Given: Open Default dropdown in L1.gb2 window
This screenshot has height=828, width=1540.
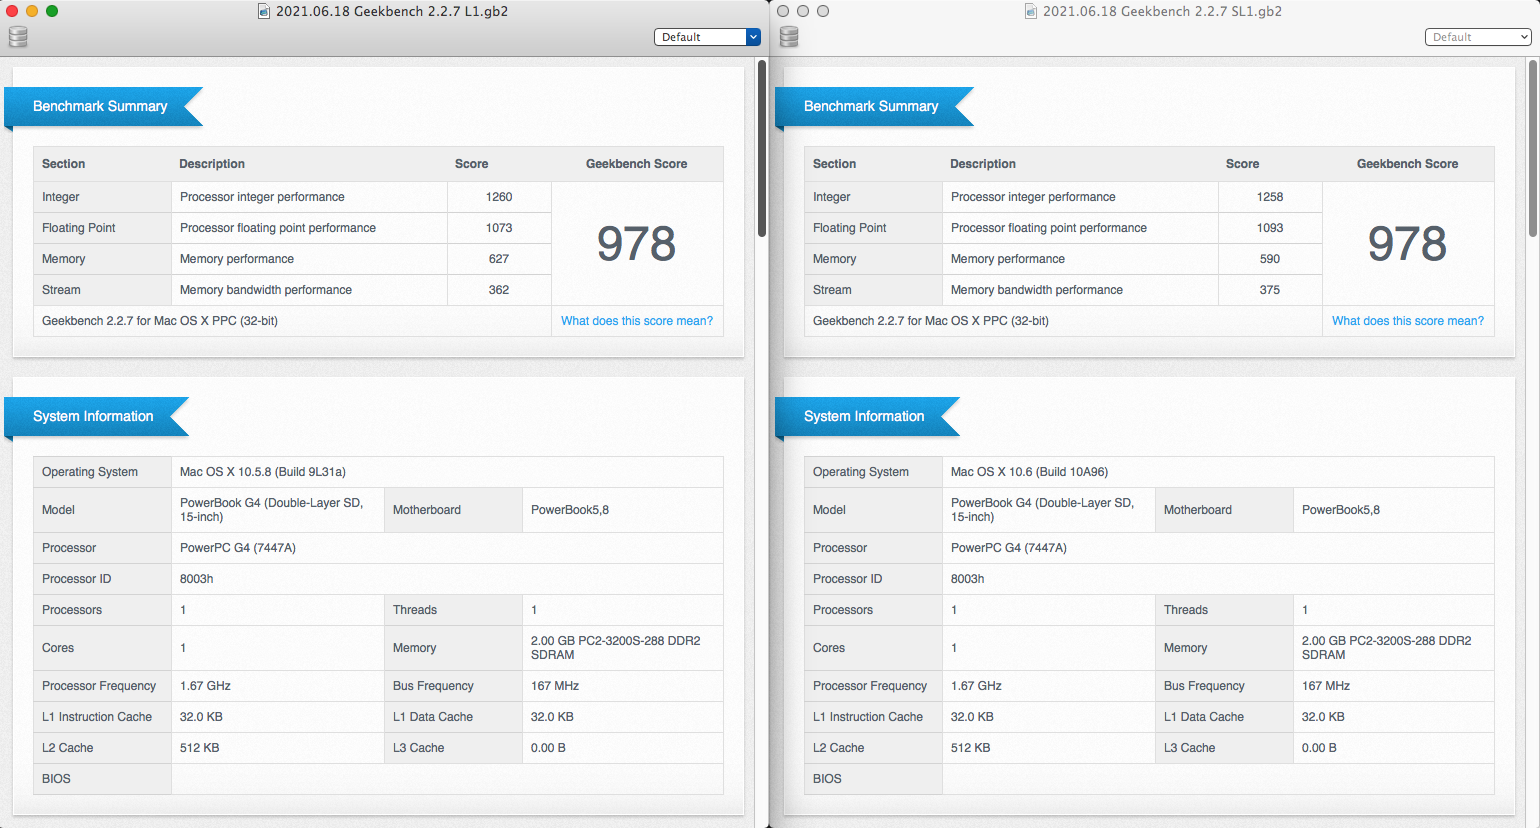Looking at the screenshot, I should [x=708, y=37].
